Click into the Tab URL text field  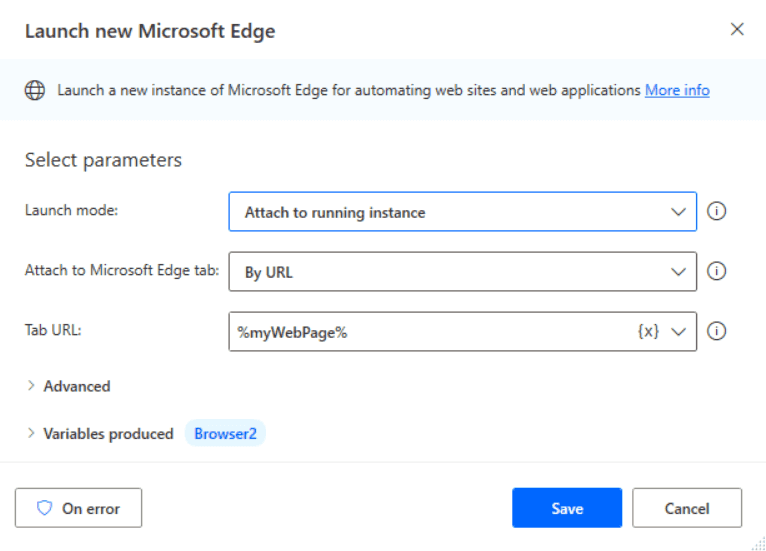[x=430, y=332]
